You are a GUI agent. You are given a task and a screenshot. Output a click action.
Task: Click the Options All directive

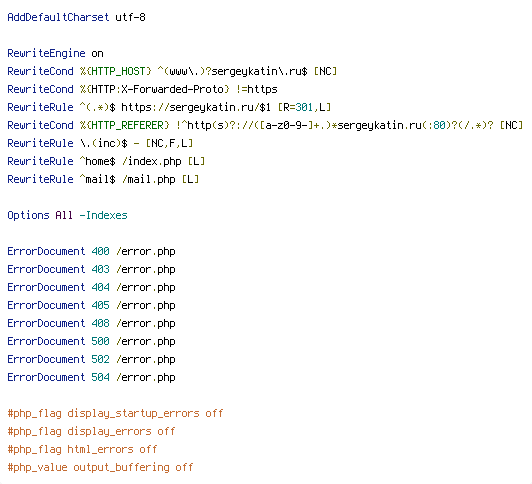pyautogui.click(x=40, y=215)
